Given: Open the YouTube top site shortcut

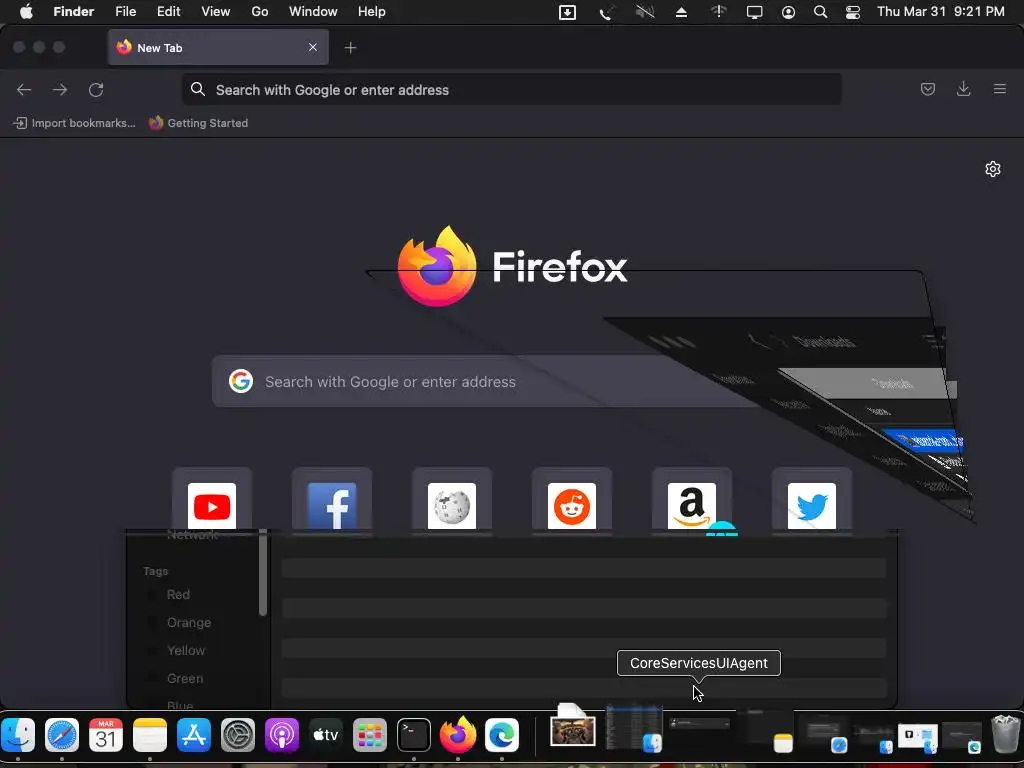Looking at the screenshot, I should coord(212,502).
